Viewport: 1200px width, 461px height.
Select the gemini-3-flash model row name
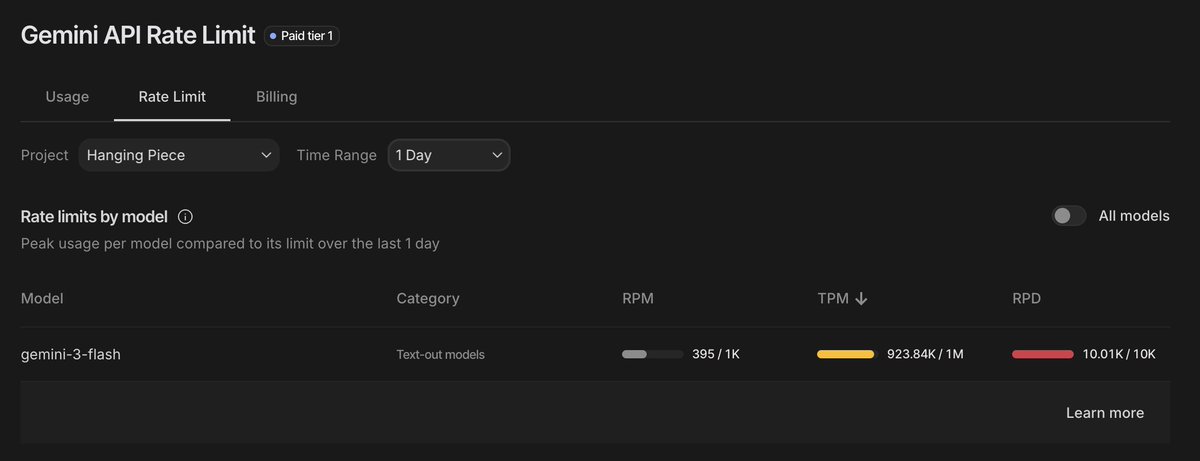[x=71, y=354]
